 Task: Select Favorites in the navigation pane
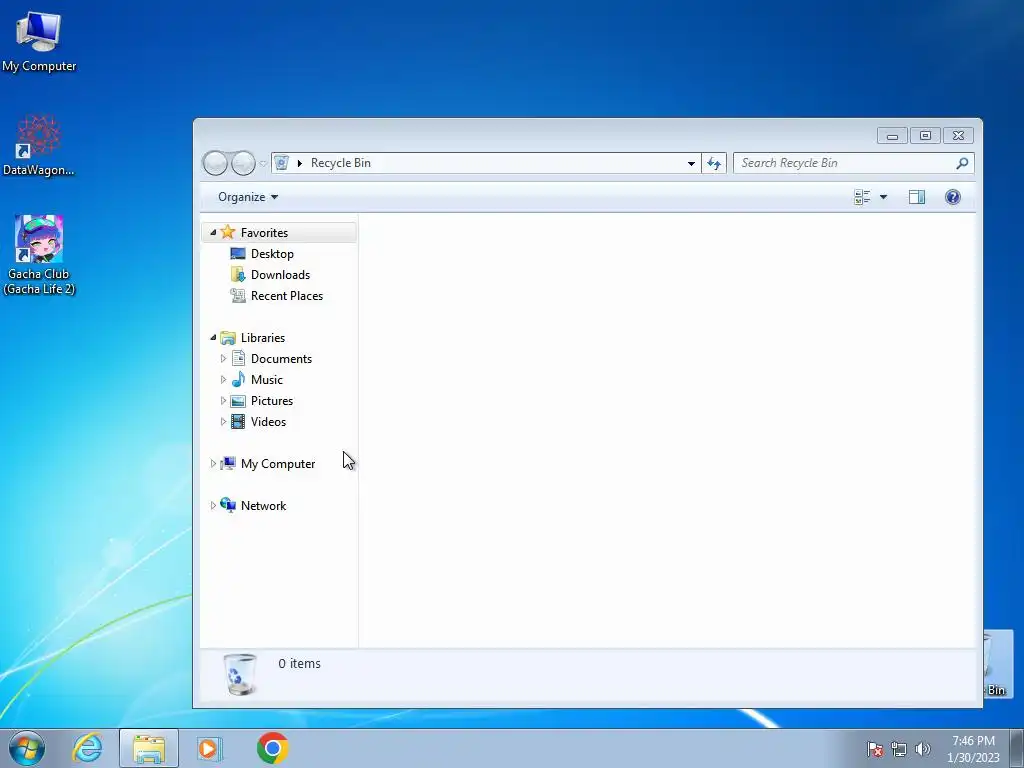click(264, 232)
